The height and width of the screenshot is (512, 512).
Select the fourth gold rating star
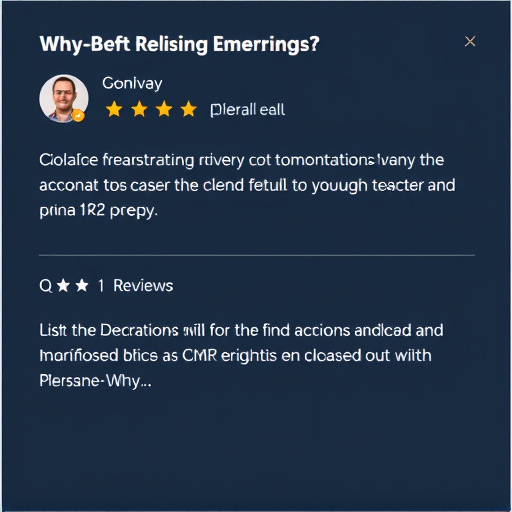pos(189,109)
